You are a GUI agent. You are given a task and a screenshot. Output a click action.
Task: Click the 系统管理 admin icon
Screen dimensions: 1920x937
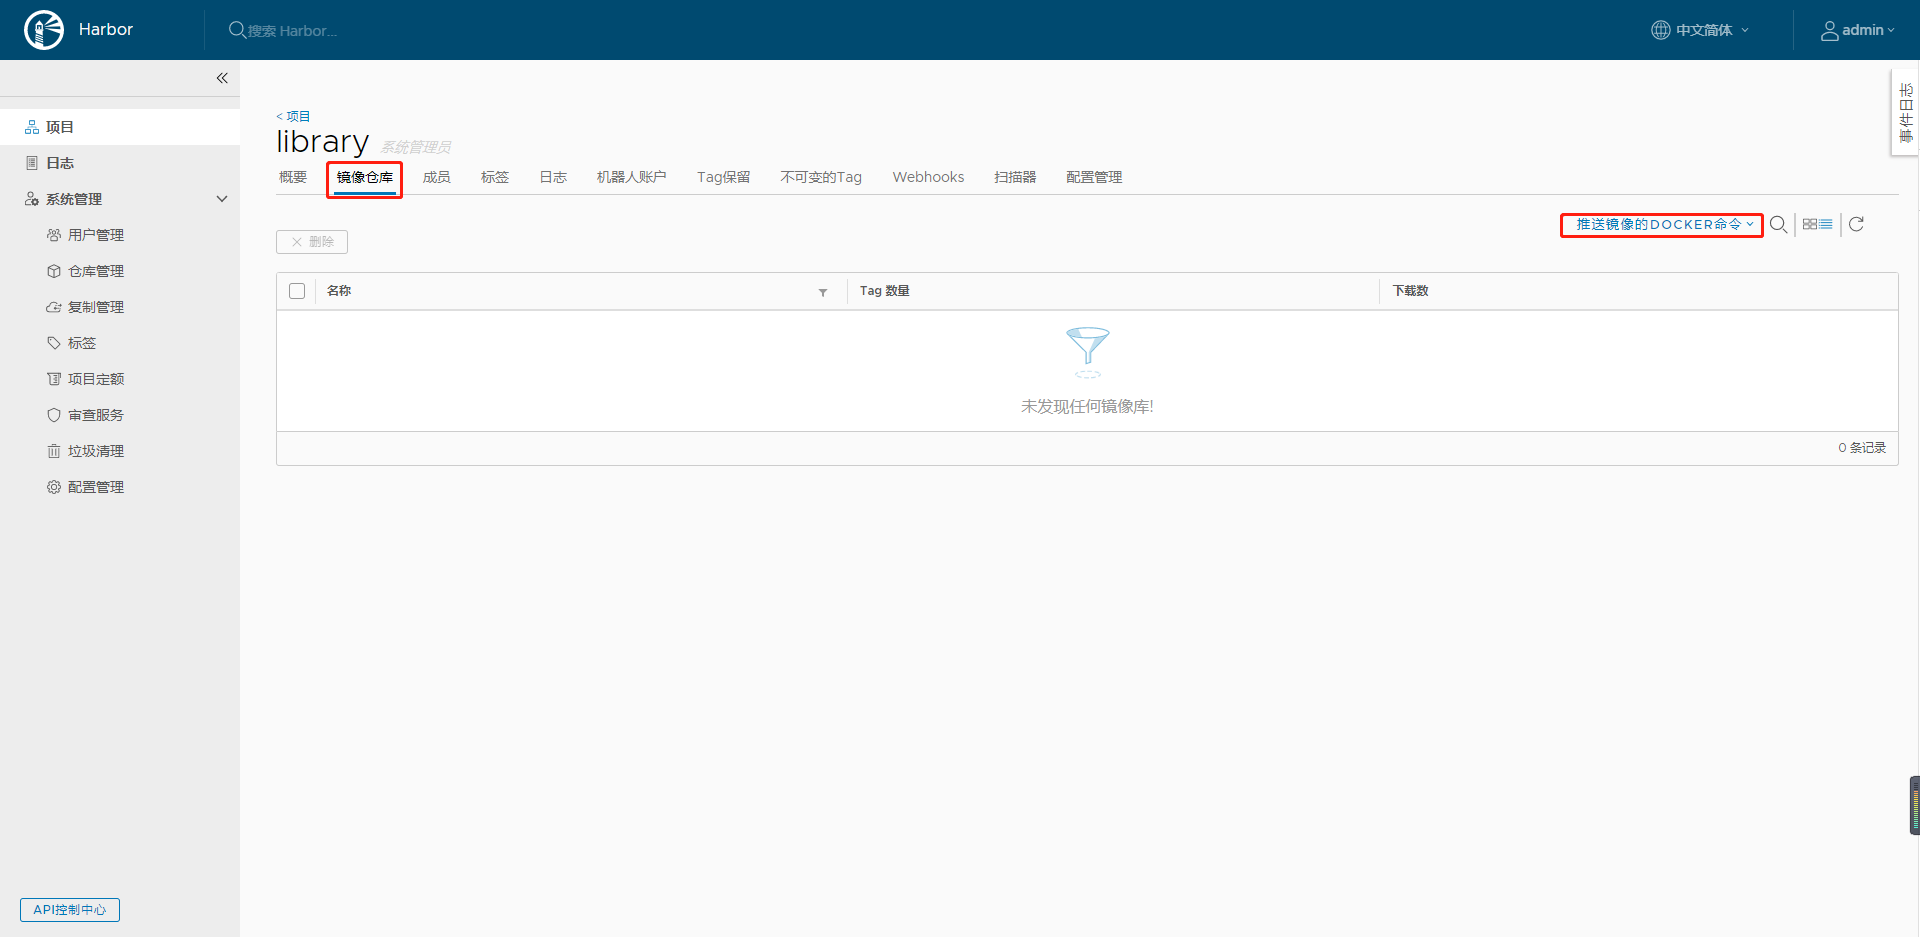(32, 199)
